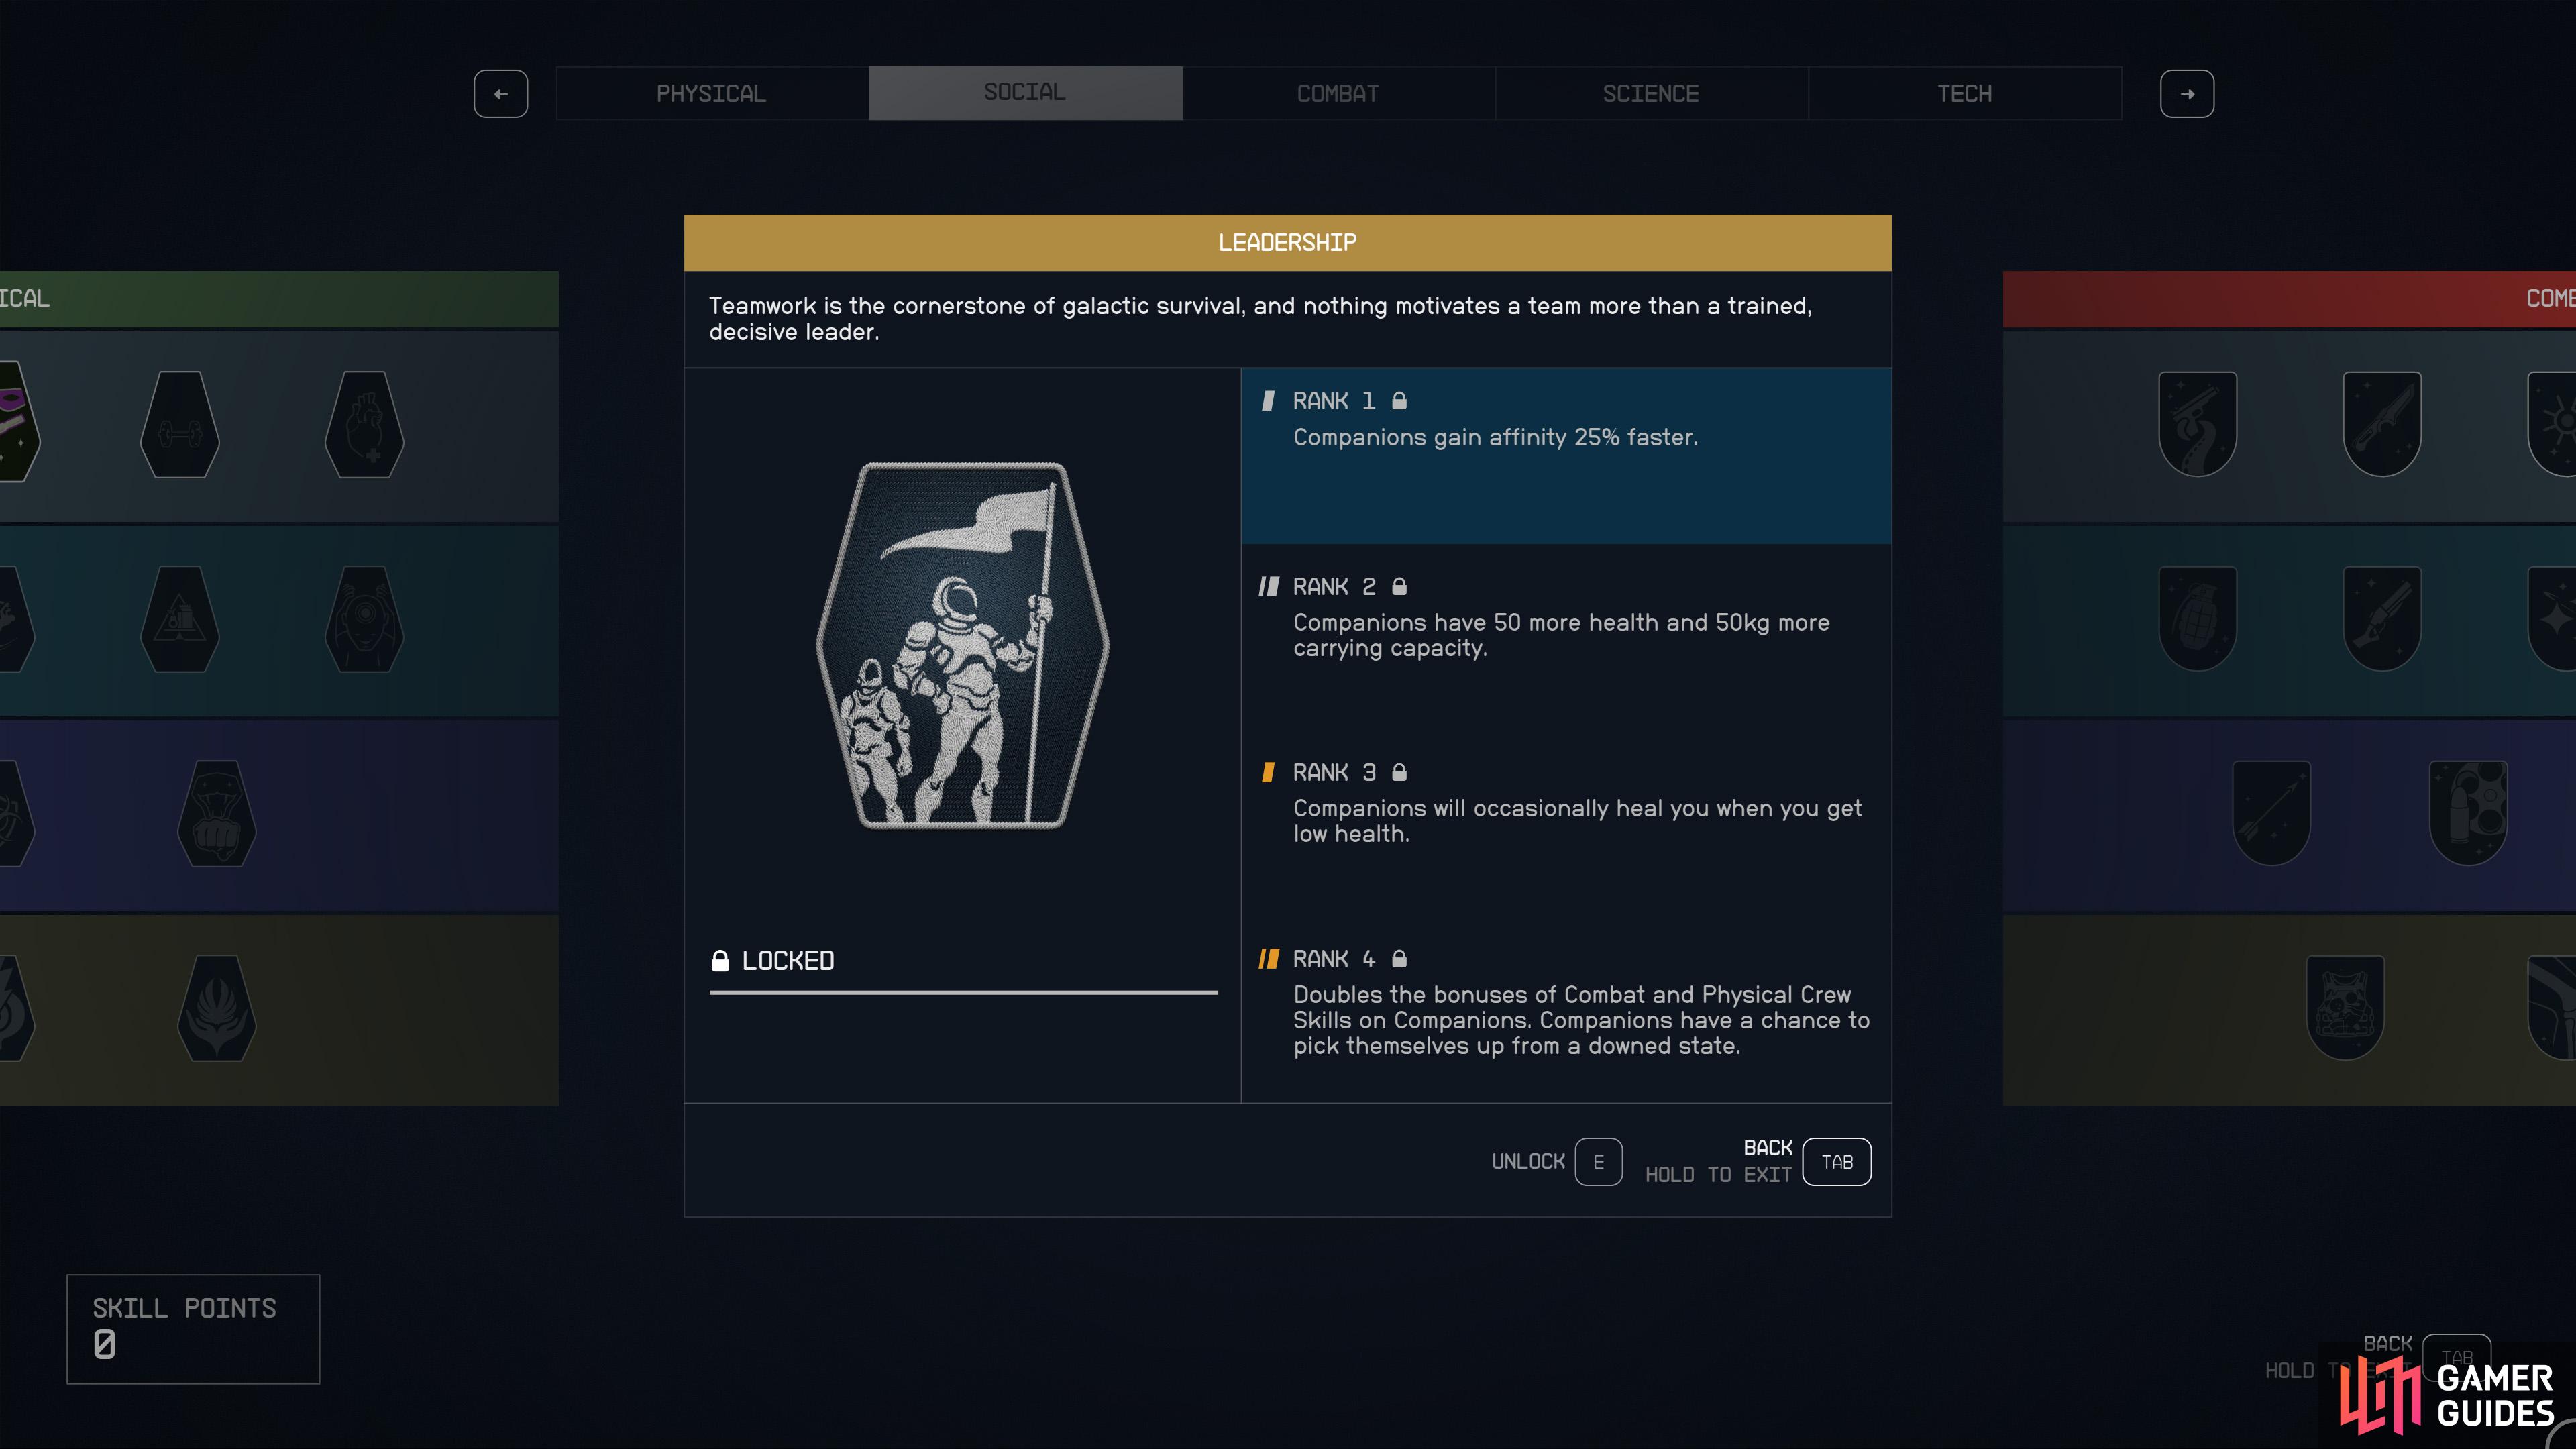The image size is (2576, 1449).
Task: Click the heart Wellness skill badge
Action: 364,425
